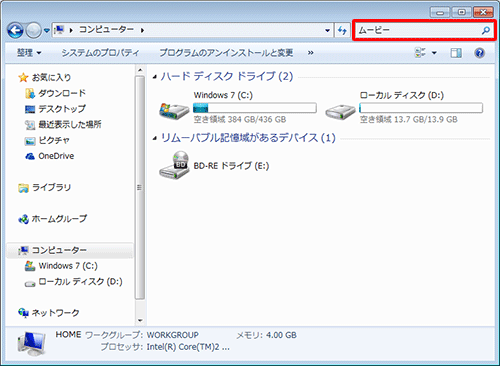Click the ホームグループ label
The width and height of the screenshot is (500, 366).
point(59,219)
